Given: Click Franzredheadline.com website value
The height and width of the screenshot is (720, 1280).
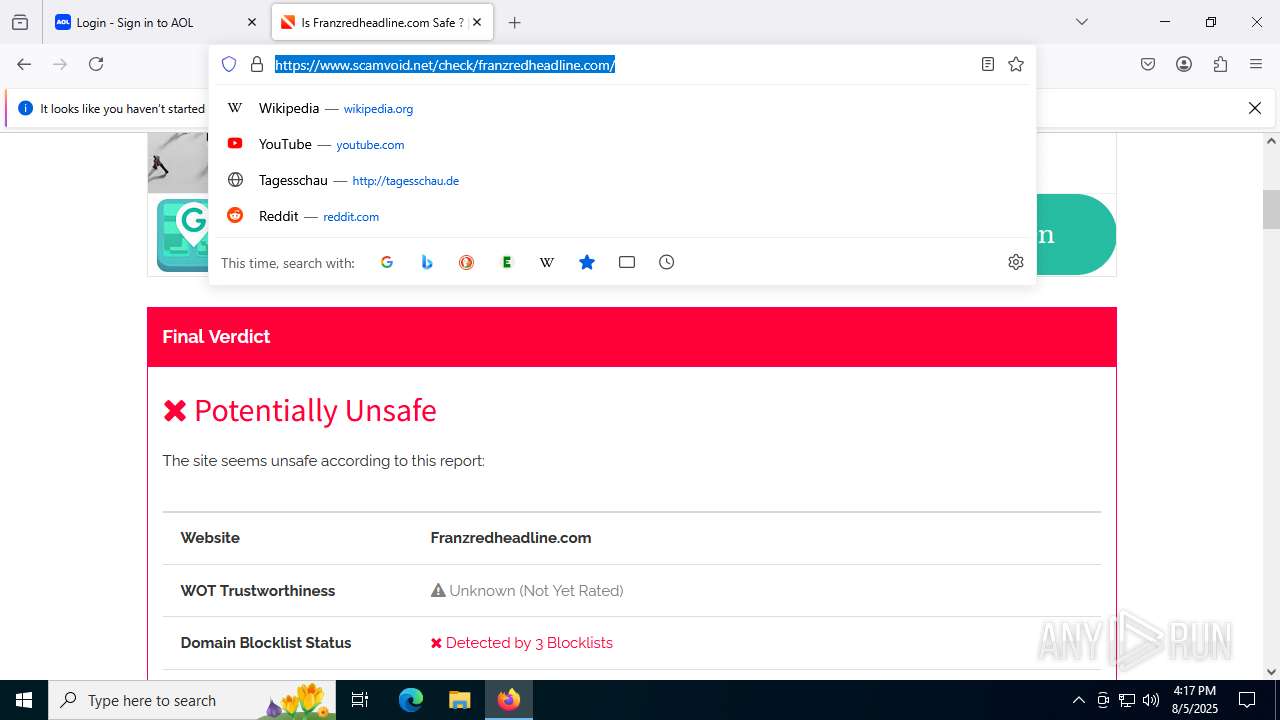Looking at the screenshot, I should 511,538.
